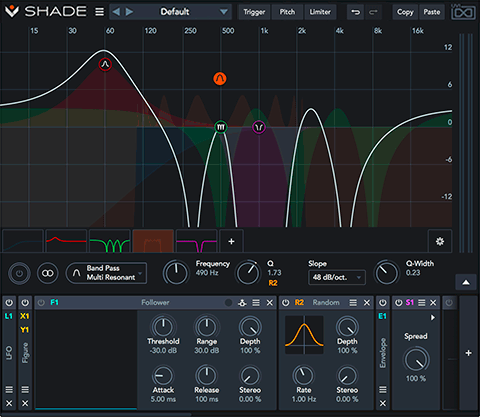480x417 pixels.
Task: Toggle the last empty modulator power button
Action: point(449,303)
